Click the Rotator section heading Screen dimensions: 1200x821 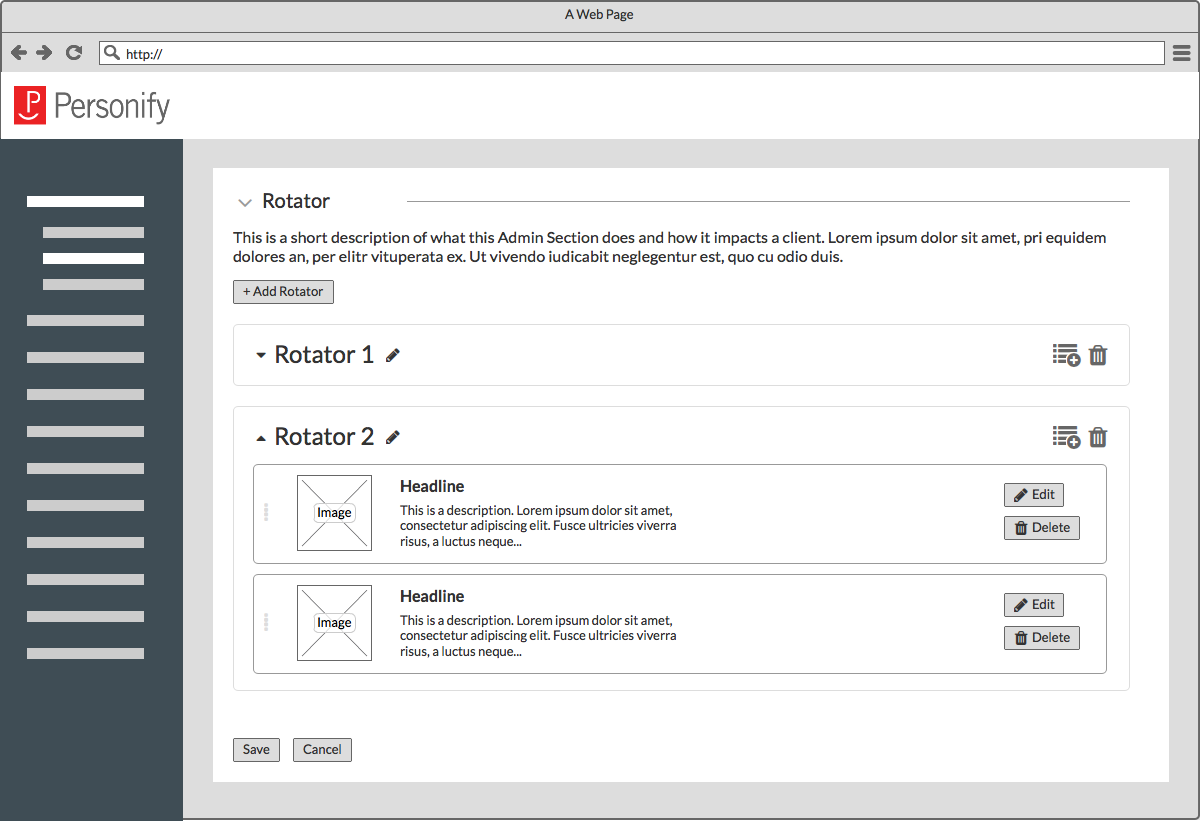pyautogui.click(x=296, y=202)
